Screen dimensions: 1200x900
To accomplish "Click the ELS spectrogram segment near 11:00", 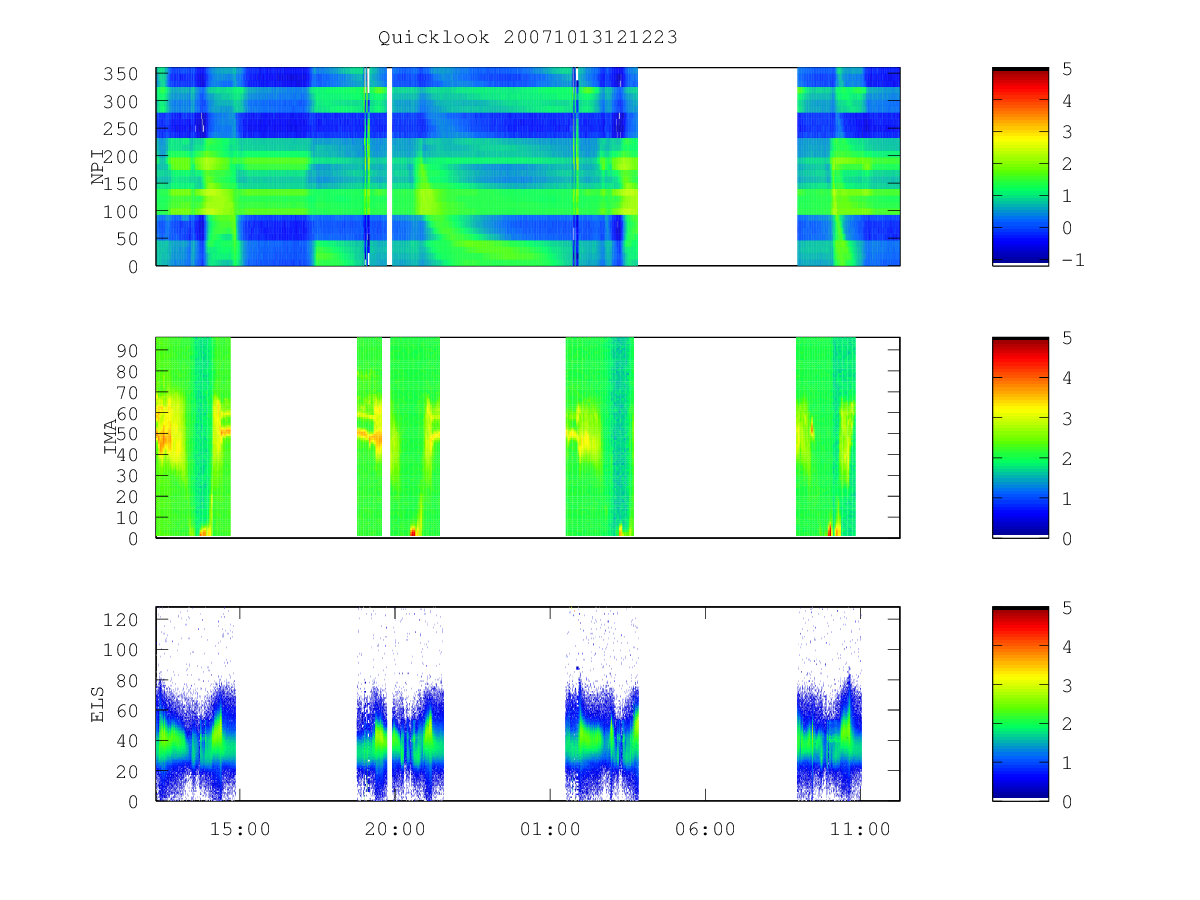I will click(x=829, y=704).
